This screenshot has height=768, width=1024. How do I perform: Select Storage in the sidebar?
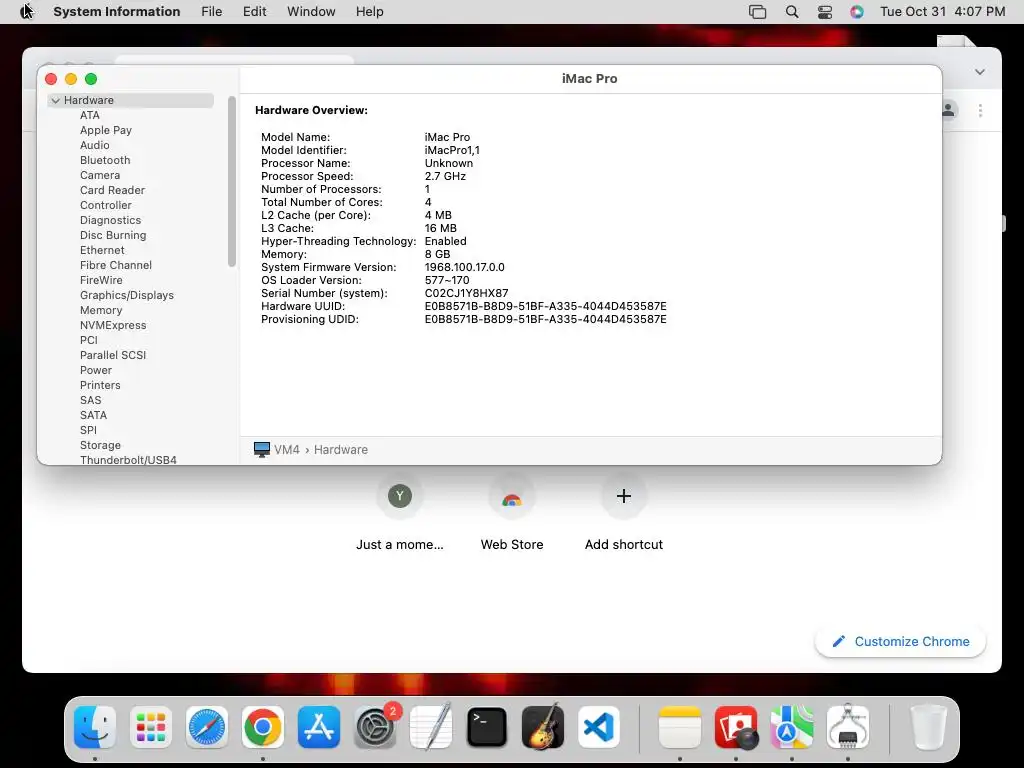pos(101,445)
